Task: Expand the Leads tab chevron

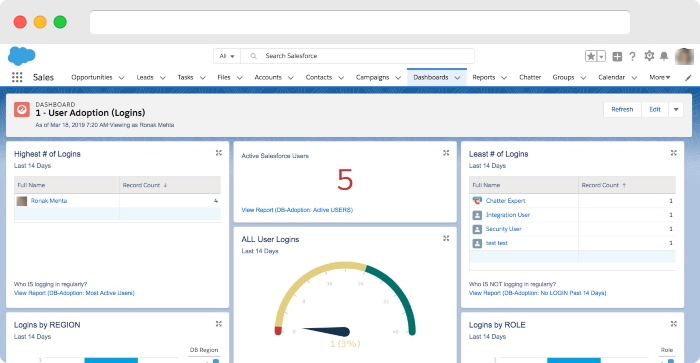Action: pyautogui.click(x=163, y=78)
